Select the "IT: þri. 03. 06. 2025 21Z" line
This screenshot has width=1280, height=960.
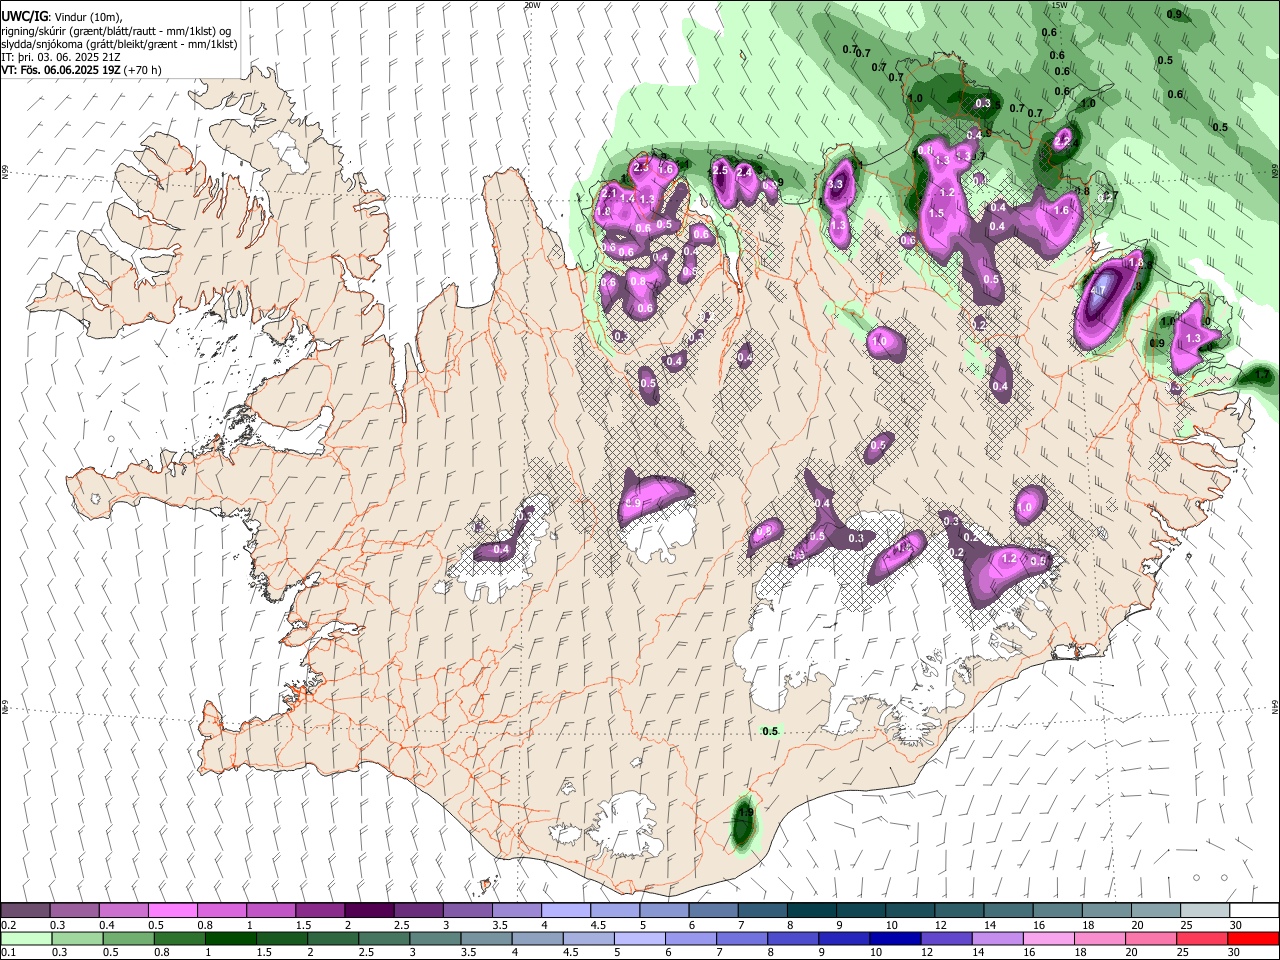(60, 57)
